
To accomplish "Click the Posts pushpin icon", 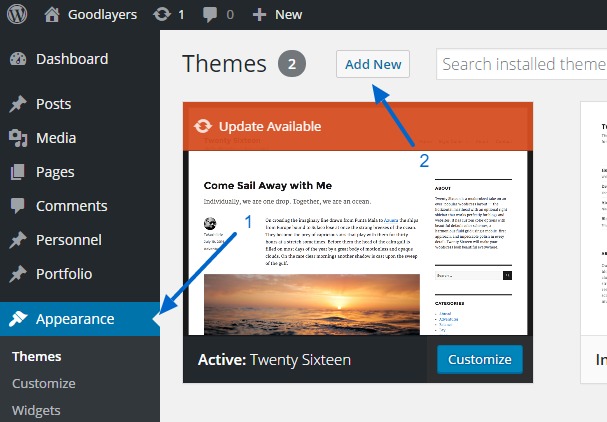I will point(18,104).
